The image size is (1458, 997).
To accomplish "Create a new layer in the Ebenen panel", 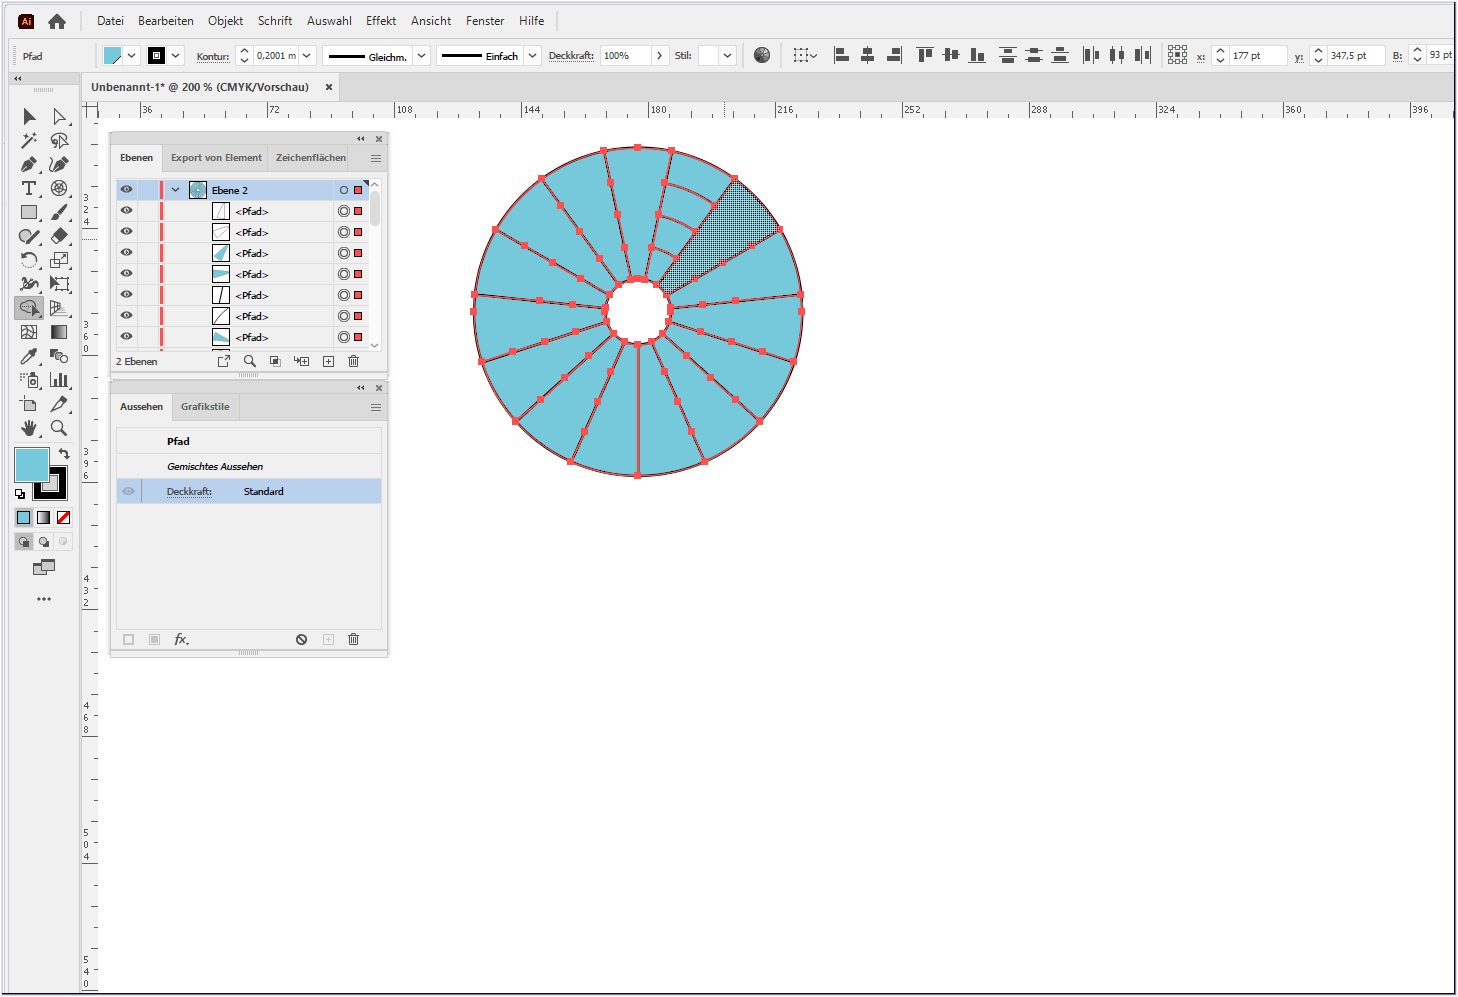I will [328, 361].
